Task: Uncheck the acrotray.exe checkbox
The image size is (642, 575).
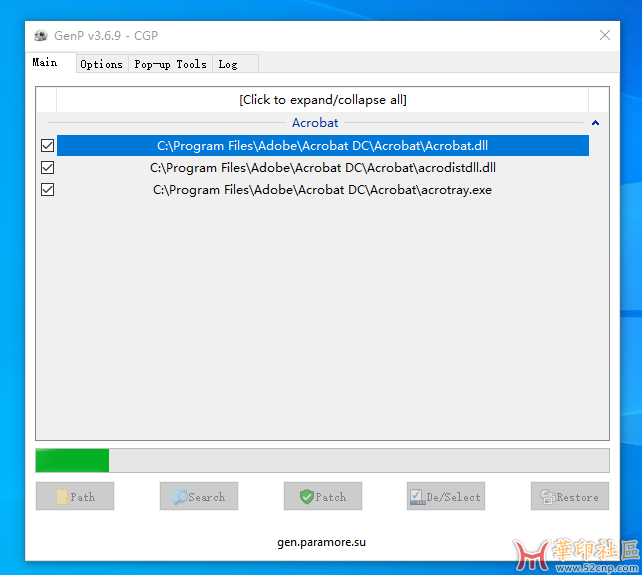Action: 47,190
